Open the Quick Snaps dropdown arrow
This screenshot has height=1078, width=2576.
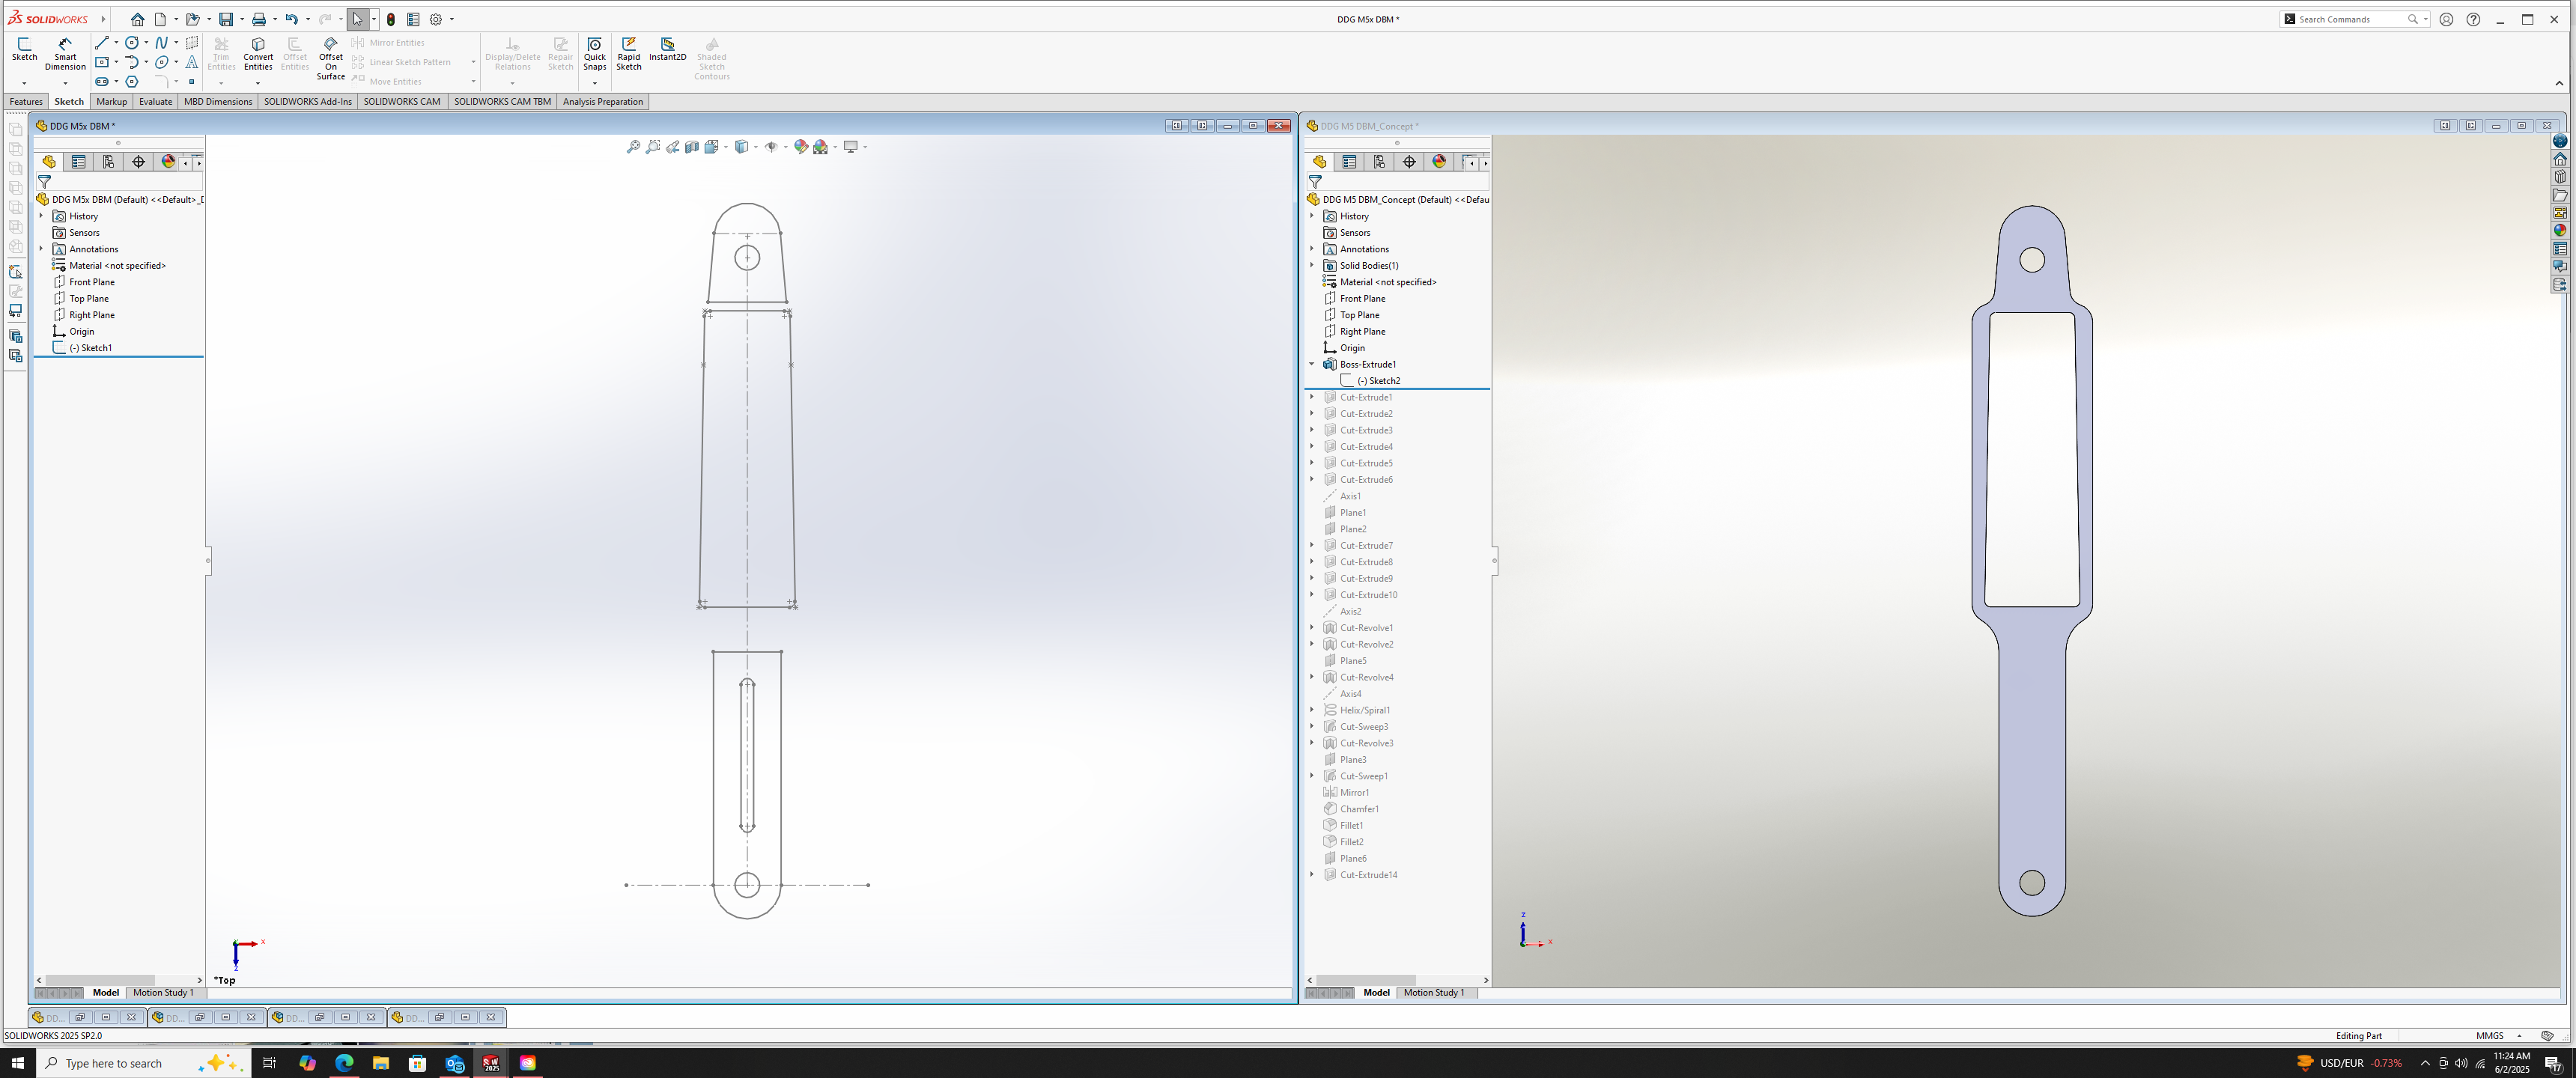pos(595,83)
